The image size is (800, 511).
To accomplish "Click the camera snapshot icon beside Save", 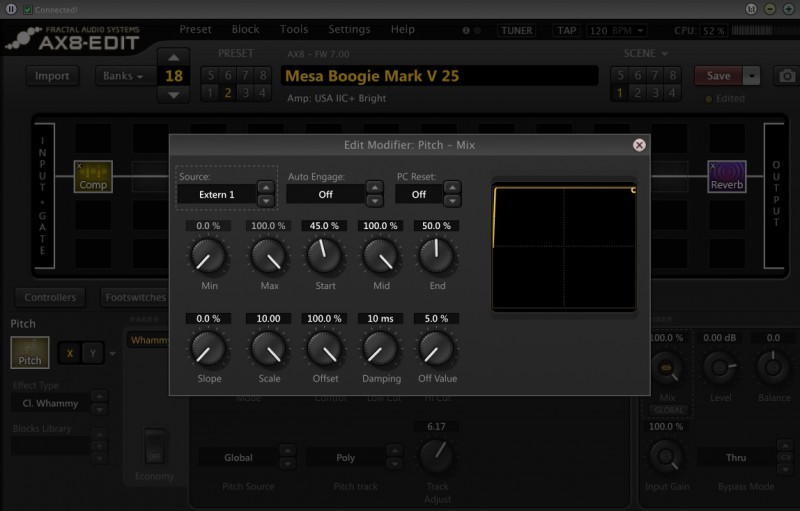I will click(787, 76).
